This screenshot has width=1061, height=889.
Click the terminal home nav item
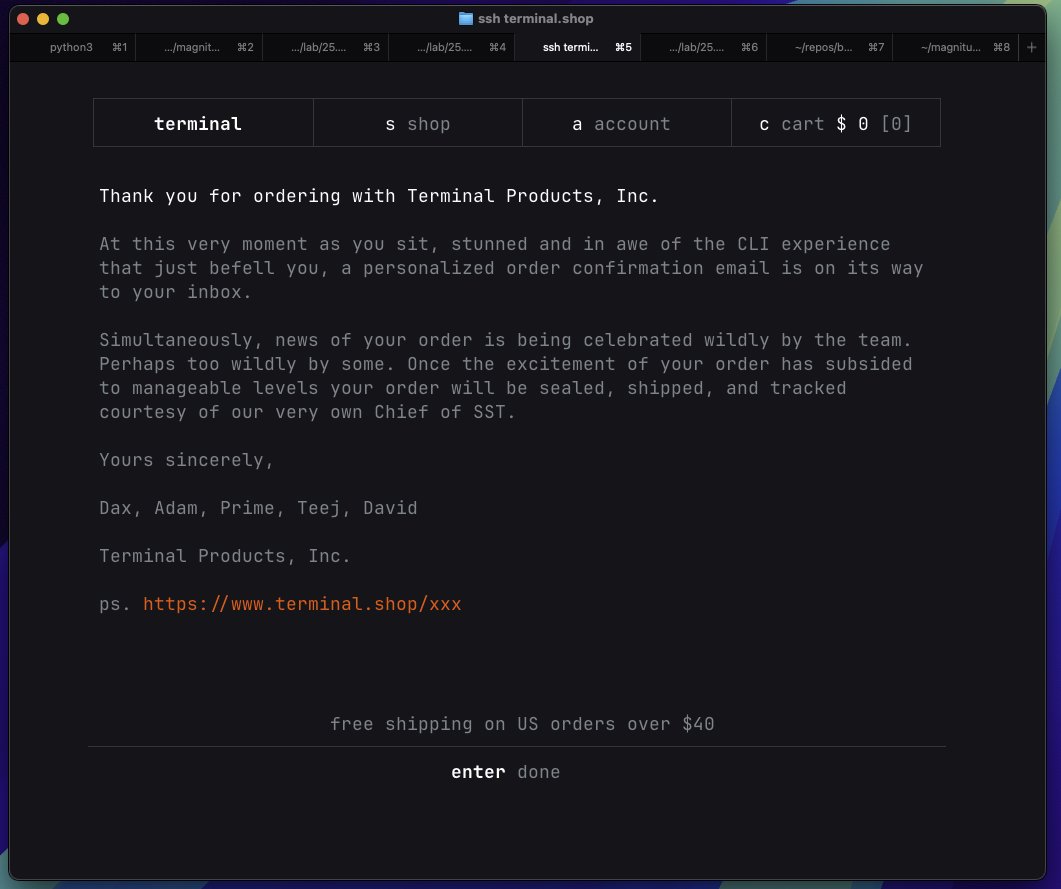tap(203, 123)
